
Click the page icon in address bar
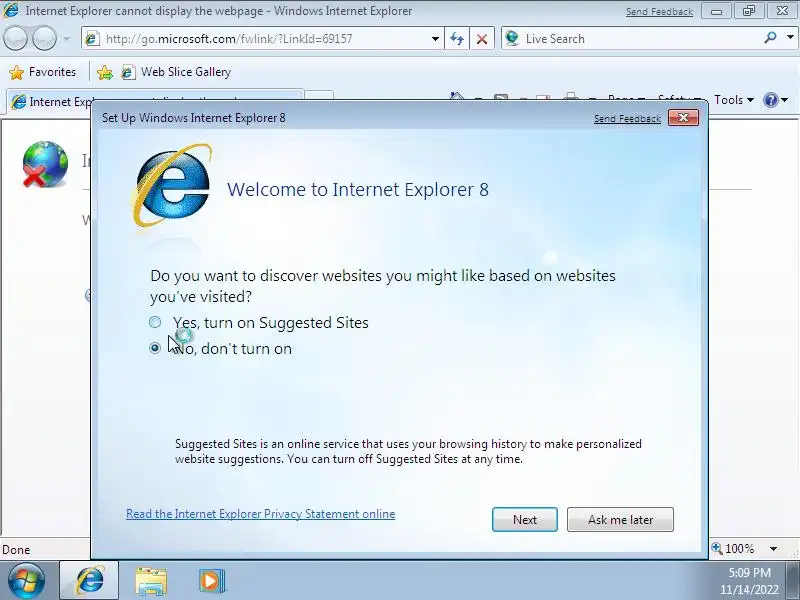pyautogui.click(x=92, y=39)
